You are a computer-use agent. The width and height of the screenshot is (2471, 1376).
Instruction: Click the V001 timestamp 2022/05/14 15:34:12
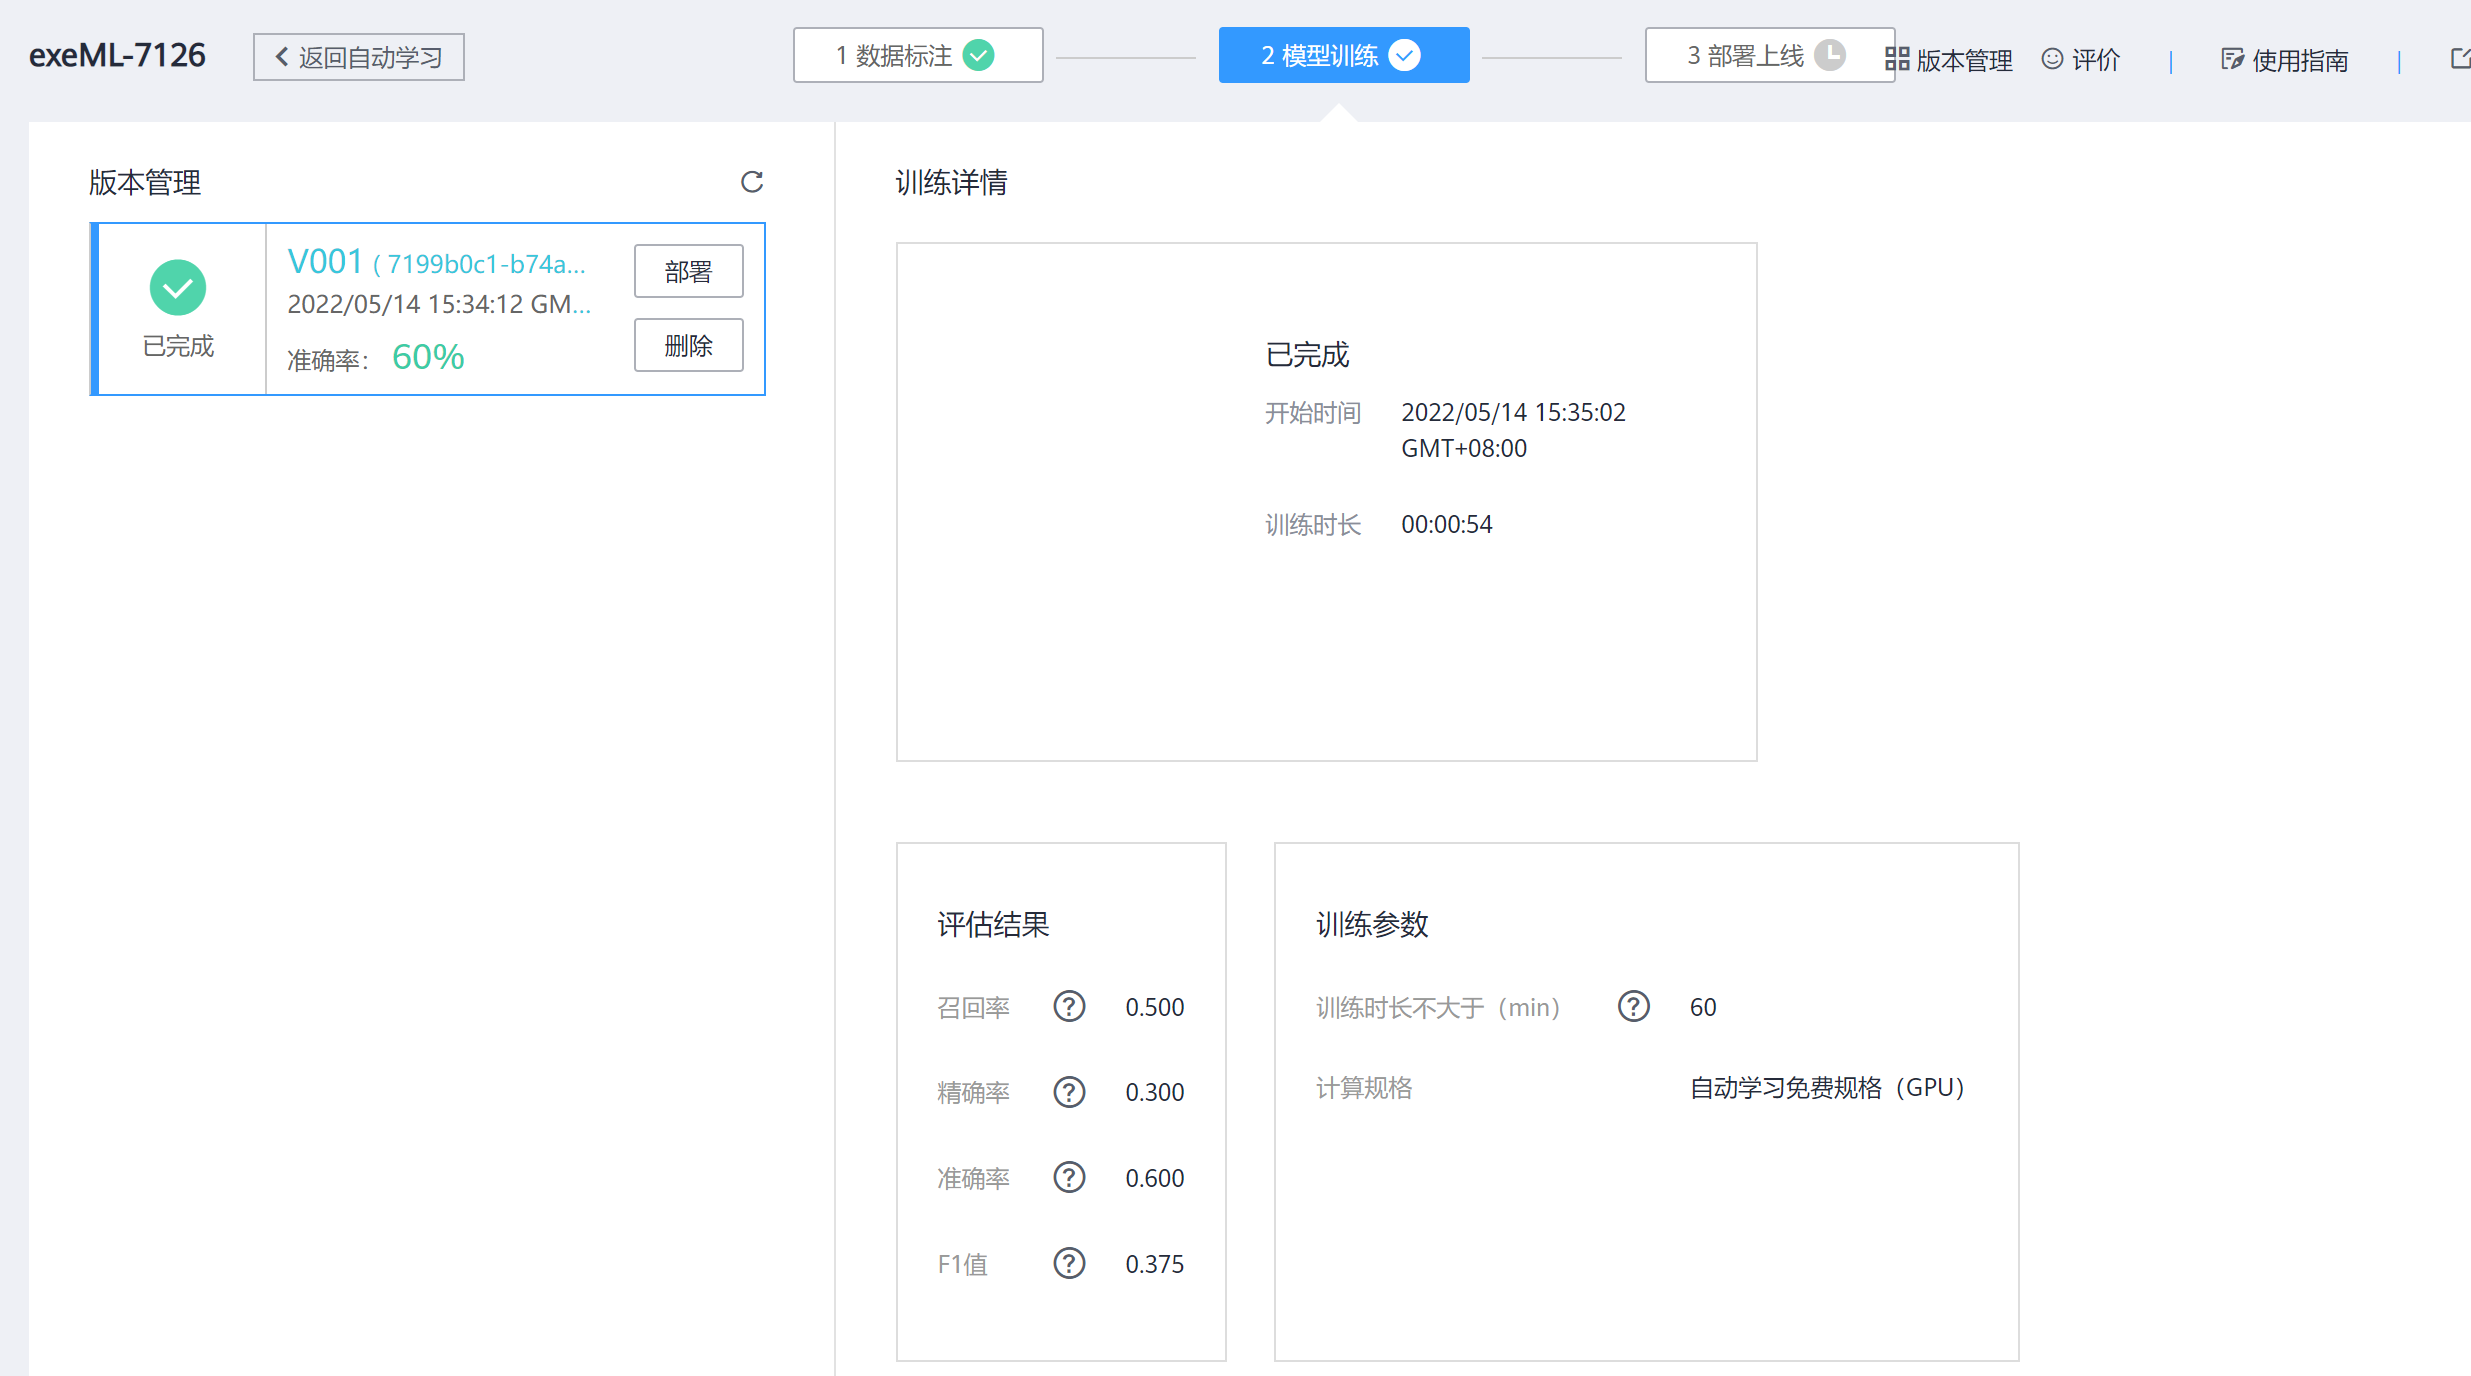click(439, 304)
